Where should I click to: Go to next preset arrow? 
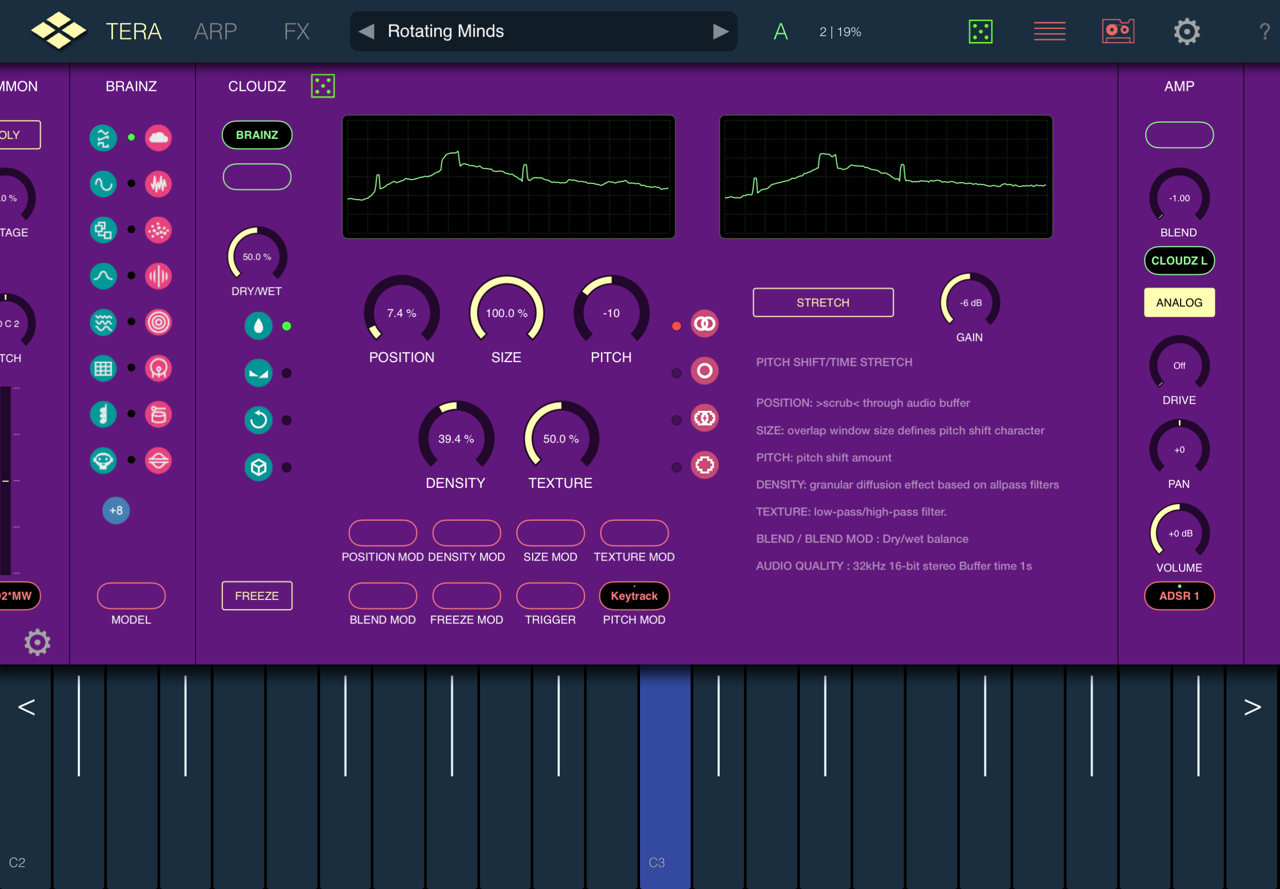pyautogui.click(x=720, y=32)
